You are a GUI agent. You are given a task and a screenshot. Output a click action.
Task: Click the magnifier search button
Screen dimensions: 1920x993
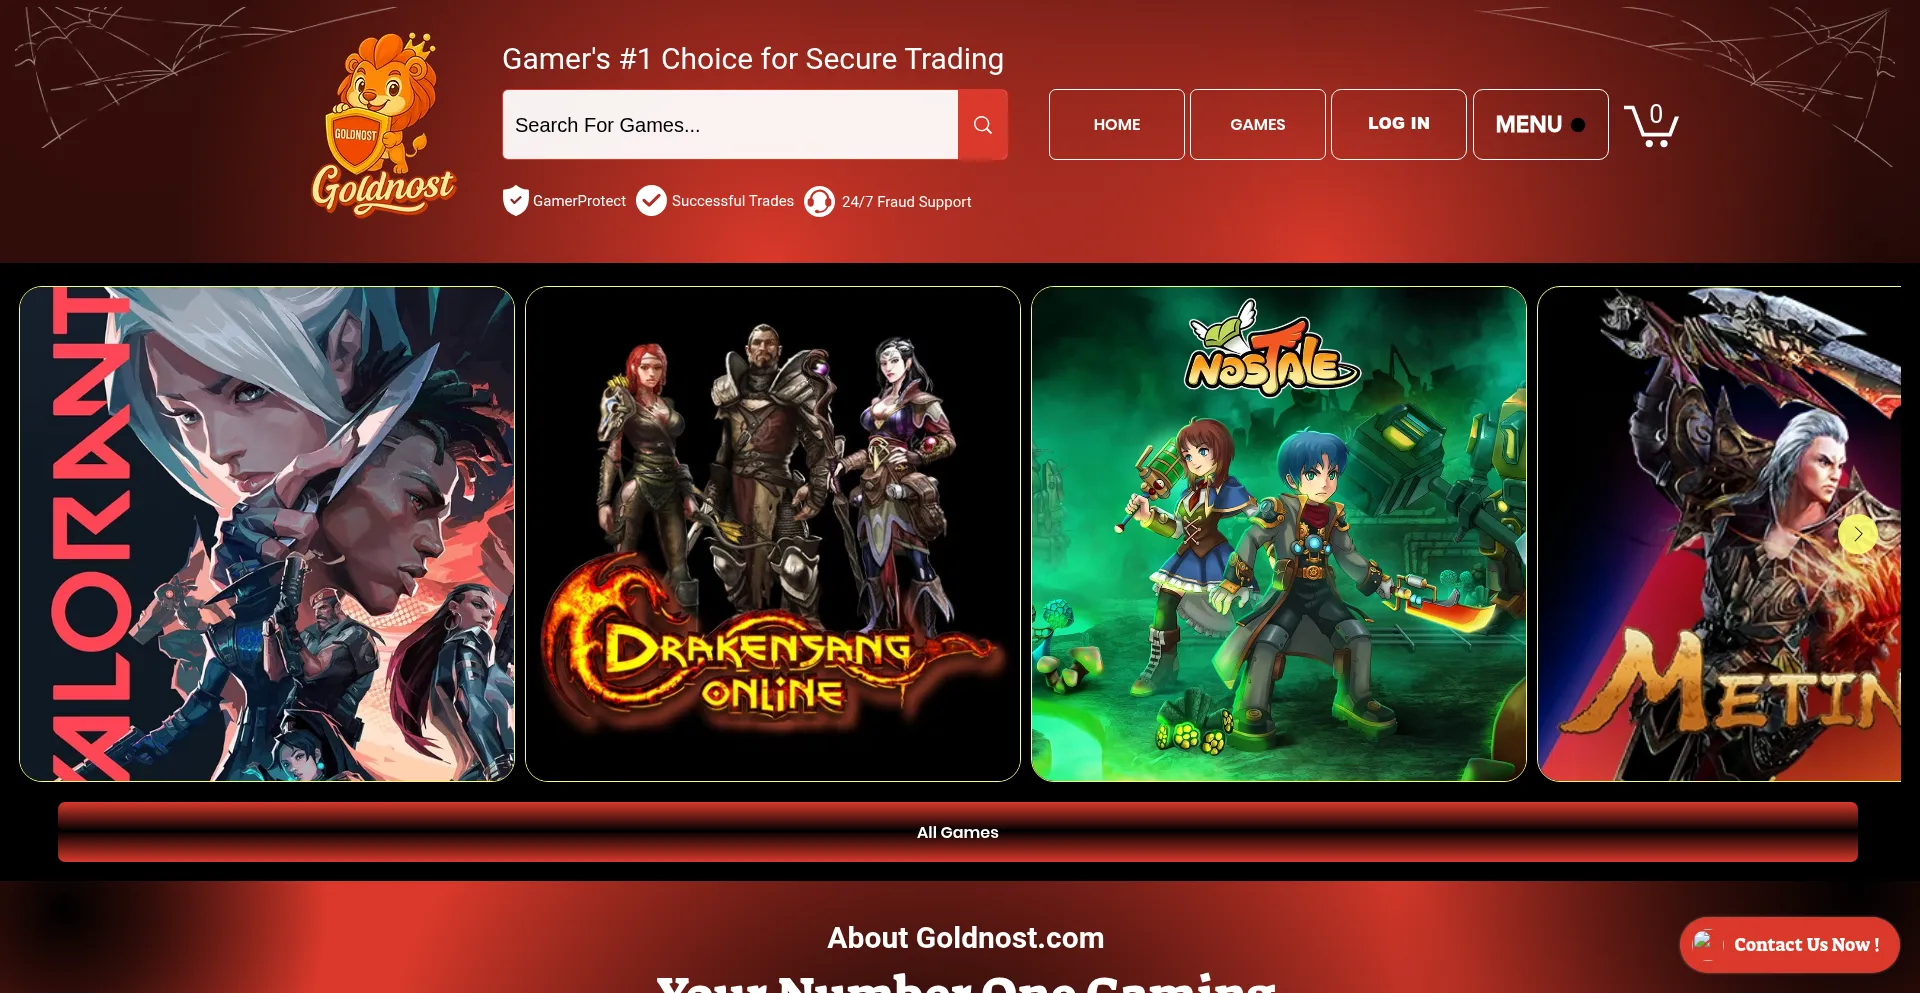click(983, 125)
